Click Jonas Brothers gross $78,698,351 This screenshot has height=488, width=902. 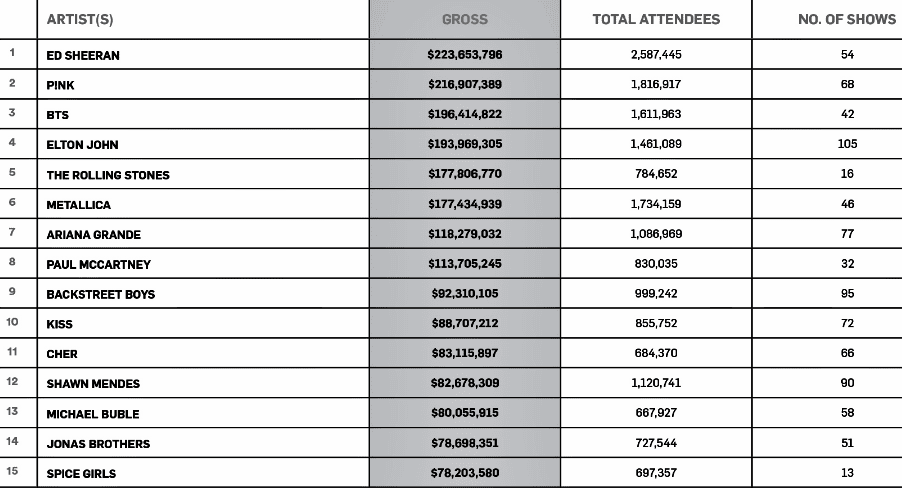464,443
